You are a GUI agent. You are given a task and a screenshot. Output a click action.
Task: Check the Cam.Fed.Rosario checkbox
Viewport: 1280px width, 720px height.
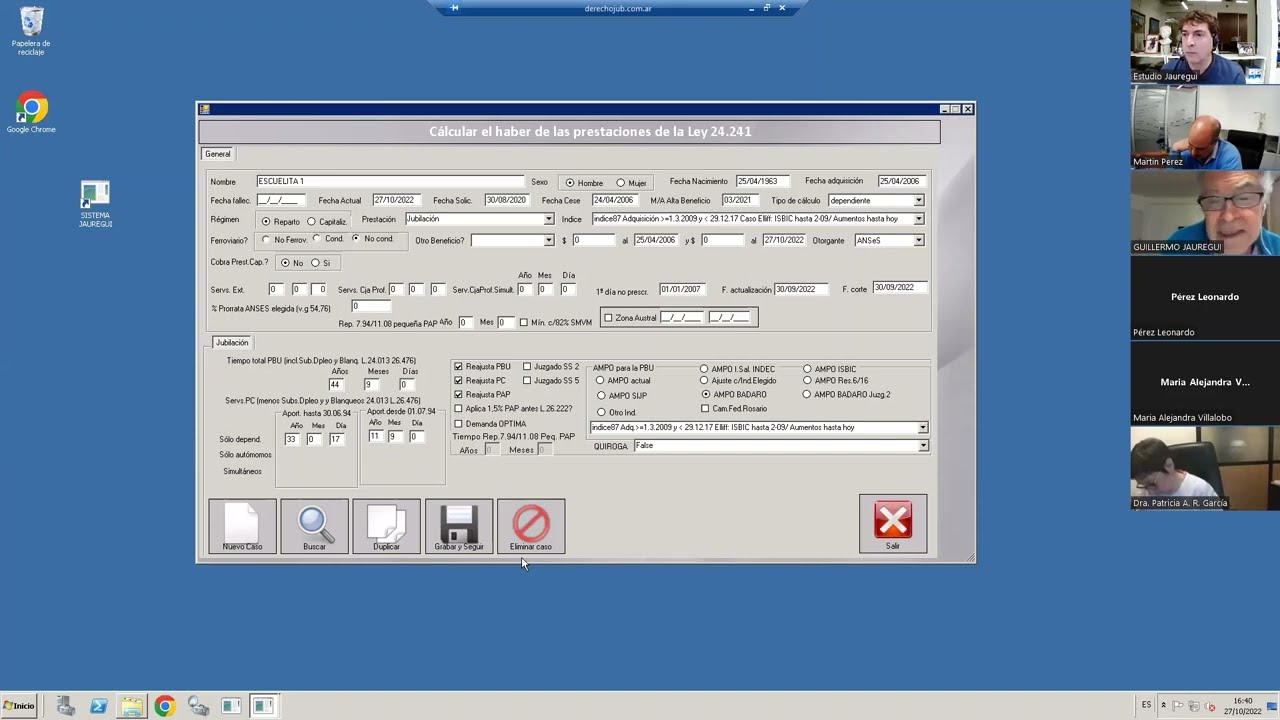tap(705, 408)
